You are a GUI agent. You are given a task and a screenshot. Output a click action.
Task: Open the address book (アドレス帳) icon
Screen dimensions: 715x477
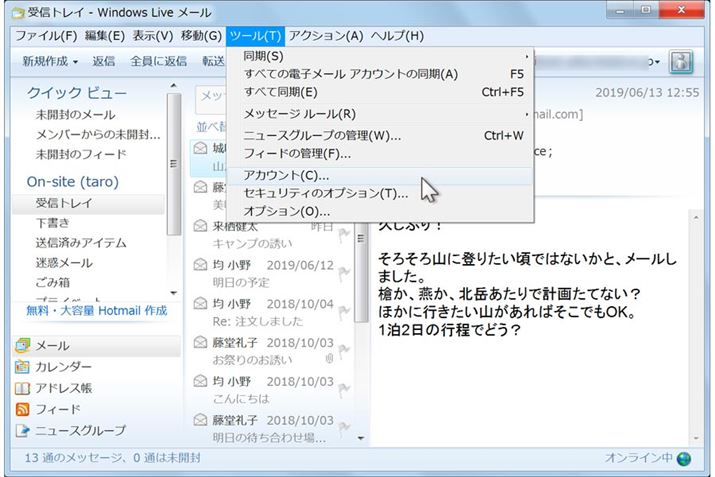click(22, 388)
